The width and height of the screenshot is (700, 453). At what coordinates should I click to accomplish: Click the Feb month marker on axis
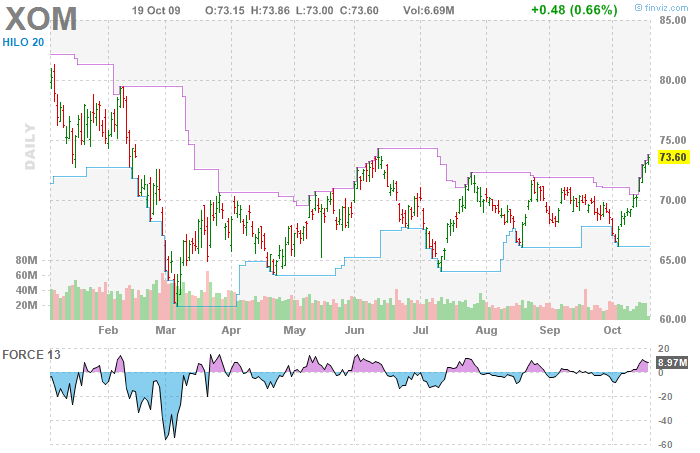click(x=107, y=329)
